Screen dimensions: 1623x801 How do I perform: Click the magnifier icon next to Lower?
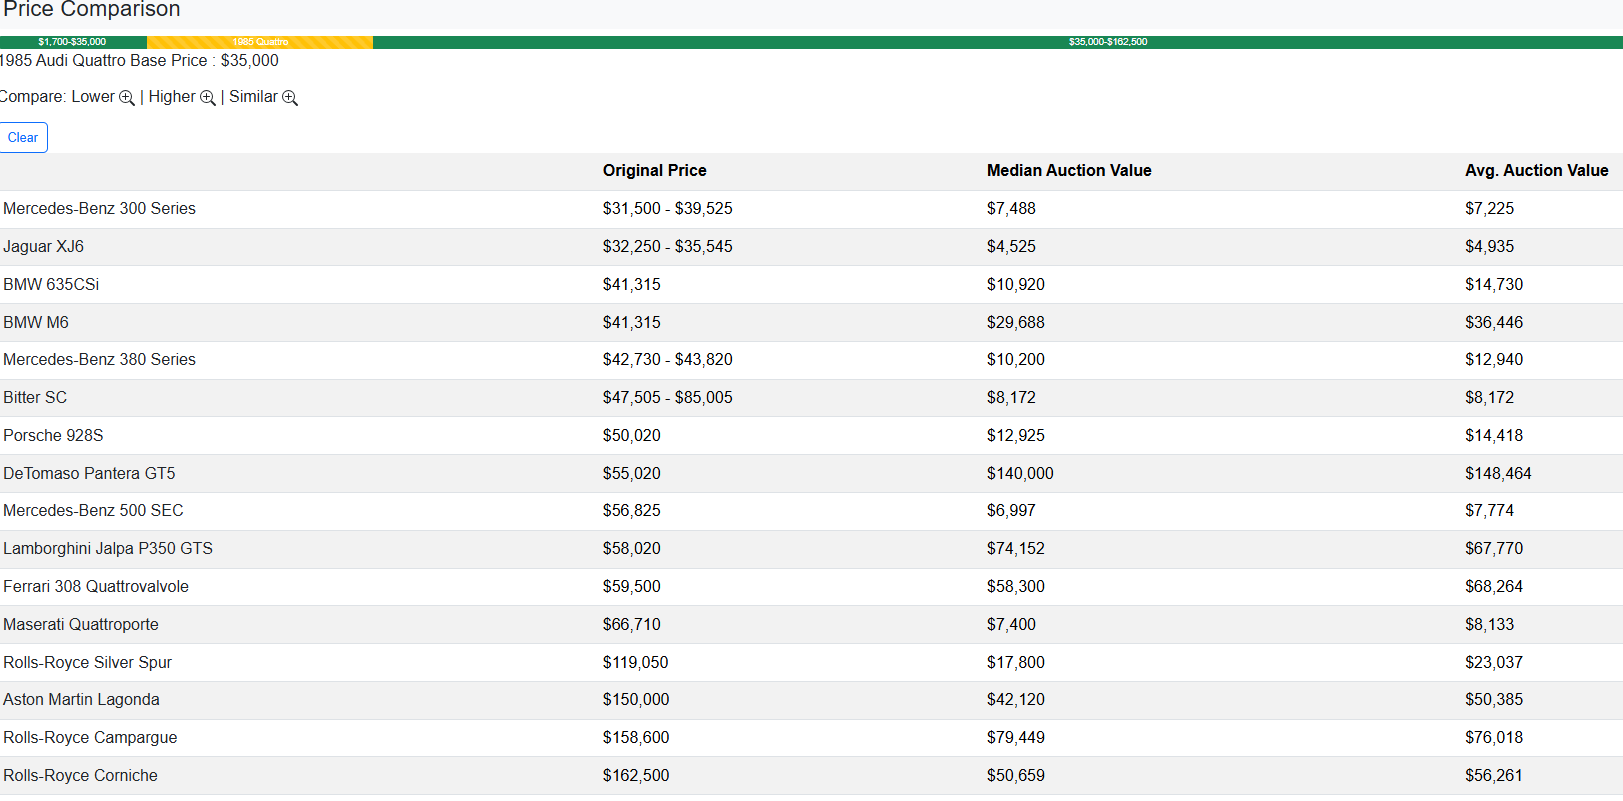click(127, 98)
